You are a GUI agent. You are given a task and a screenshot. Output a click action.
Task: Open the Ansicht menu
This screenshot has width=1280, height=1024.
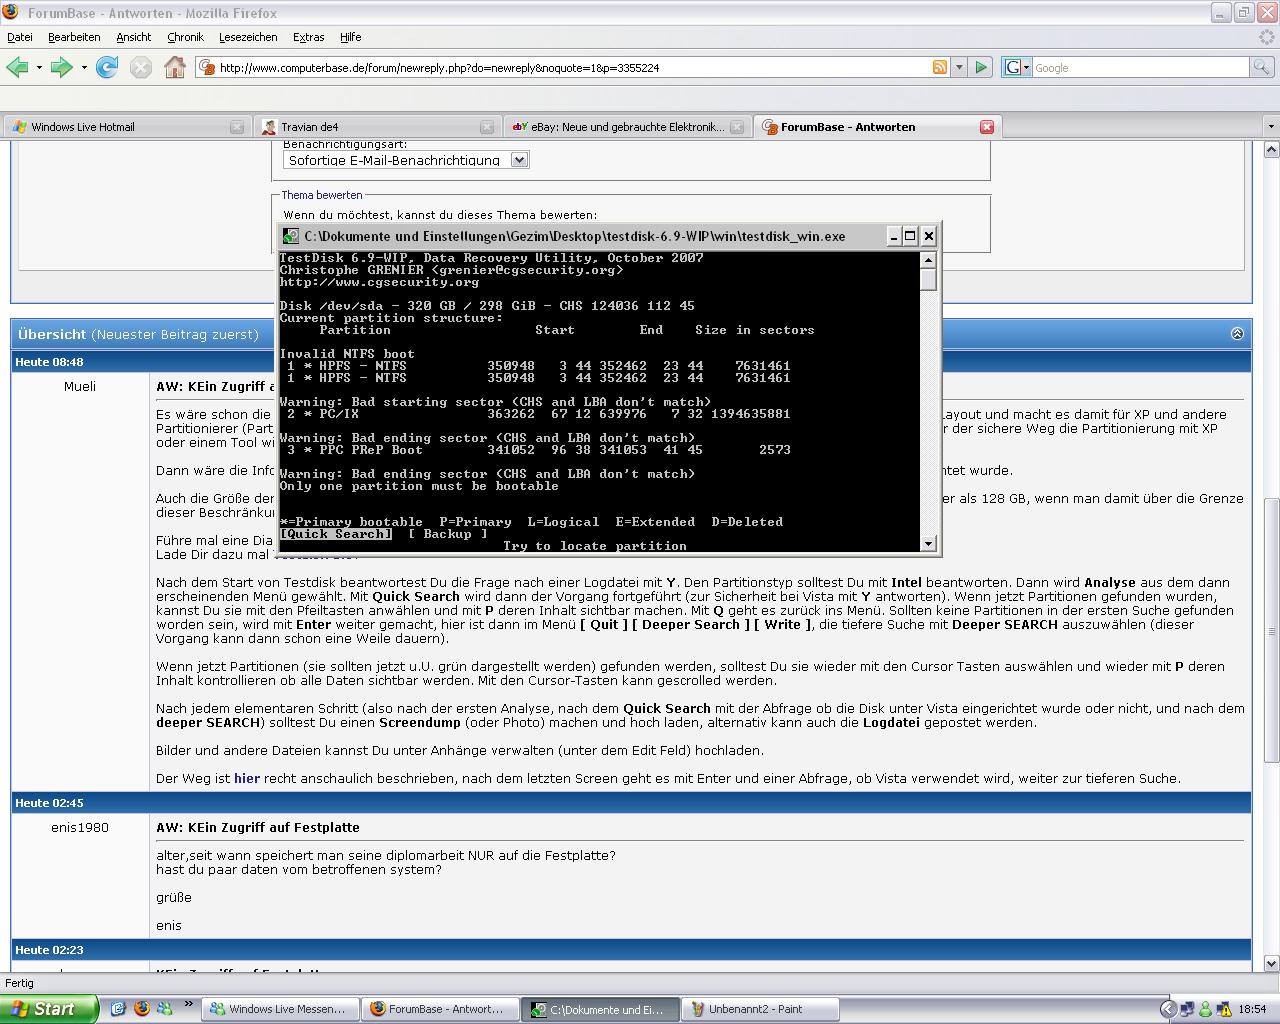(x=133, y=37)
